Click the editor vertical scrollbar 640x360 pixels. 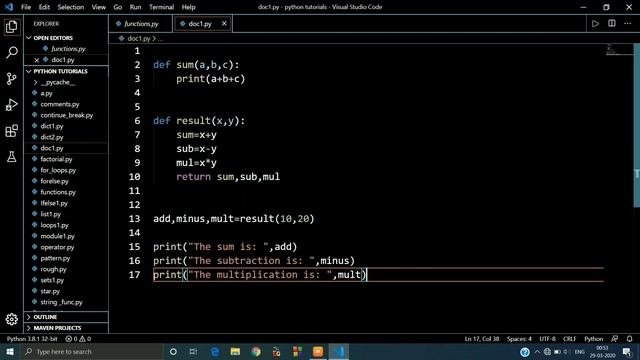coord(637,124)
